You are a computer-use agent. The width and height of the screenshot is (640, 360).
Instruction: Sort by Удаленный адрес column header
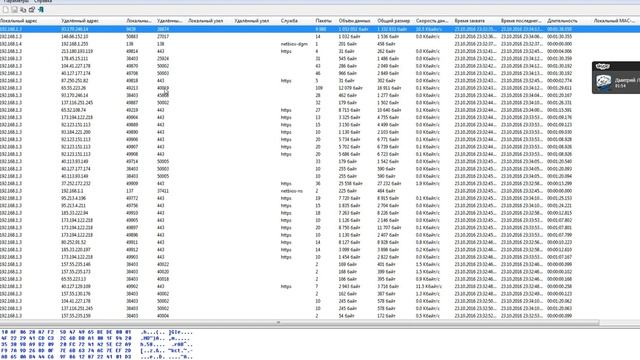80,20
